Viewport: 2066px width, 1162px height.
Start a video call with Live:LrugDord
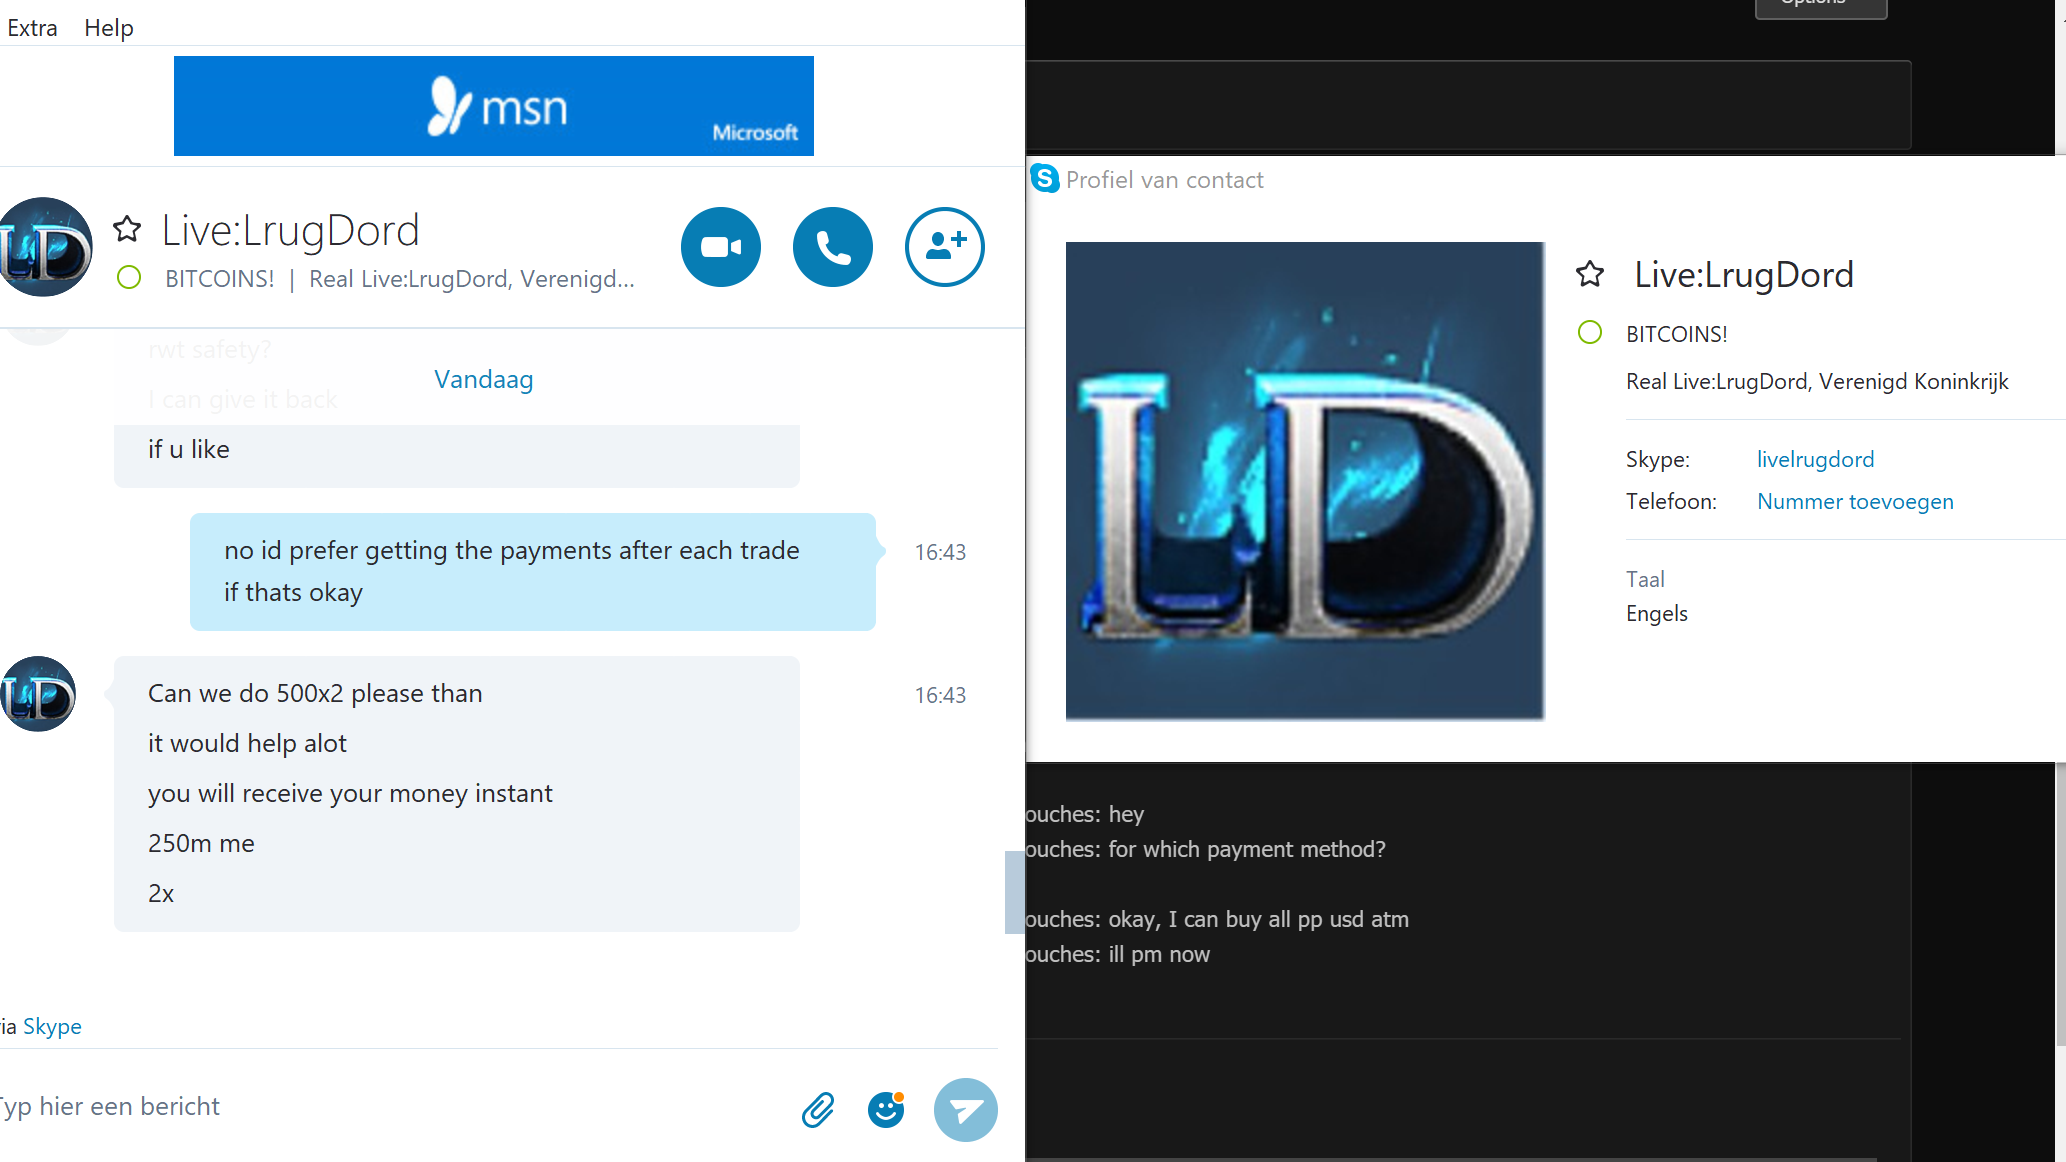click(720, 247)
